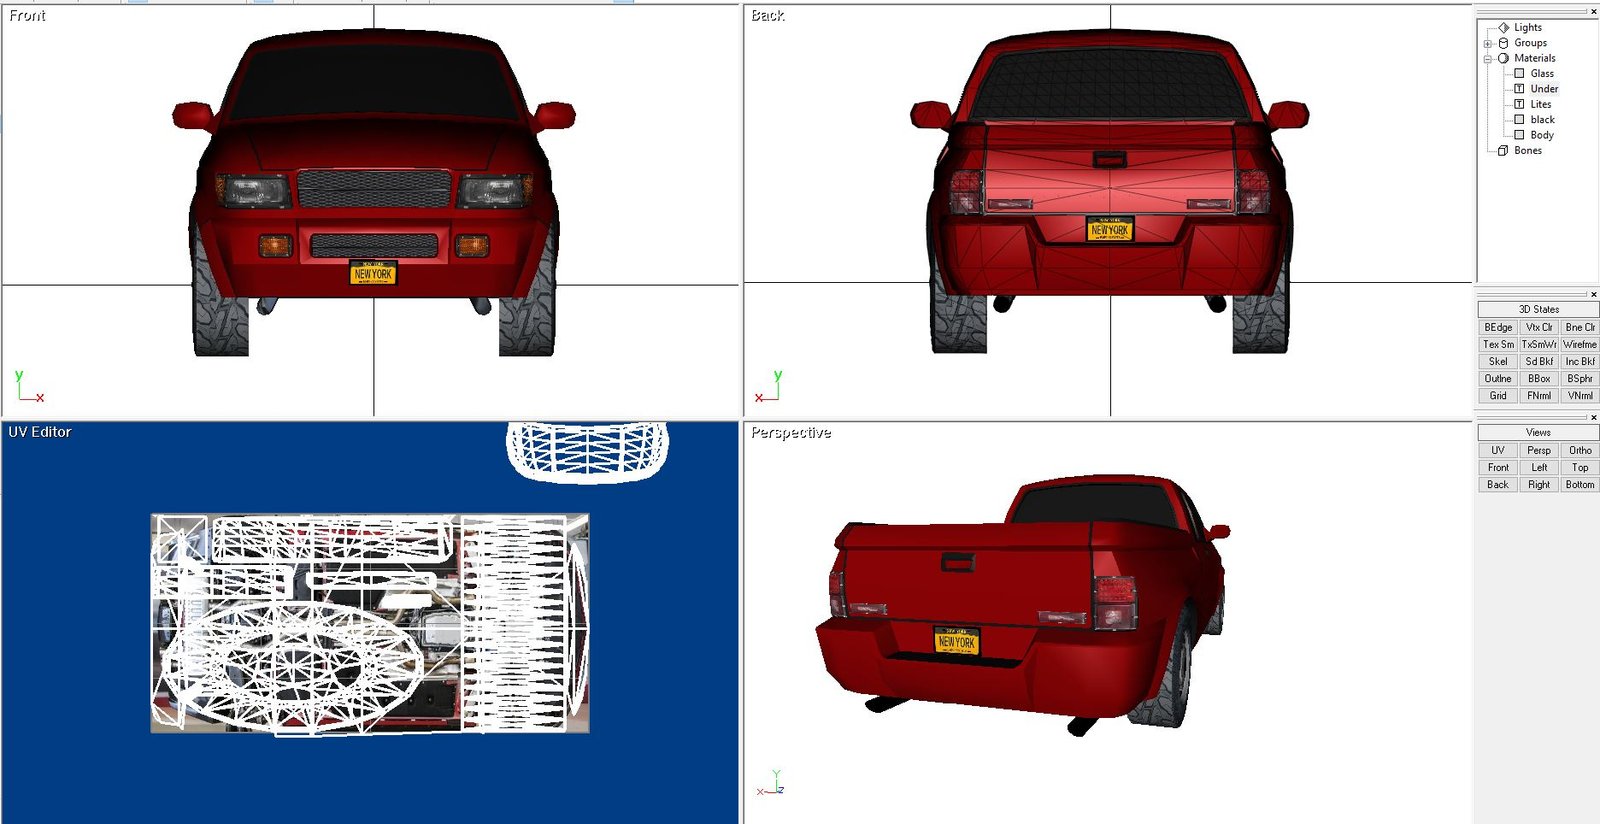
Task: Select the Groups tree label
Action: point(1530,43)
